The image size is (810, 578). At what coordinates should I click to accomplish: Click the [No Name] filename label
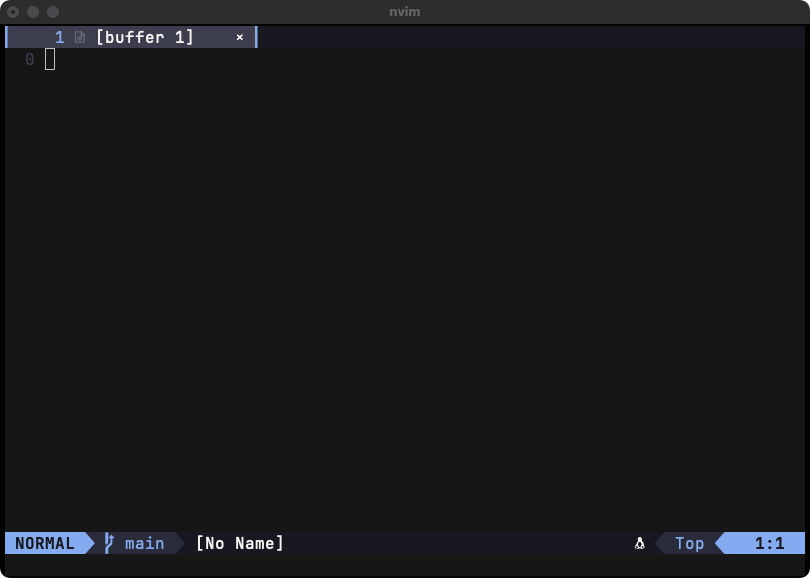(238, 543)
